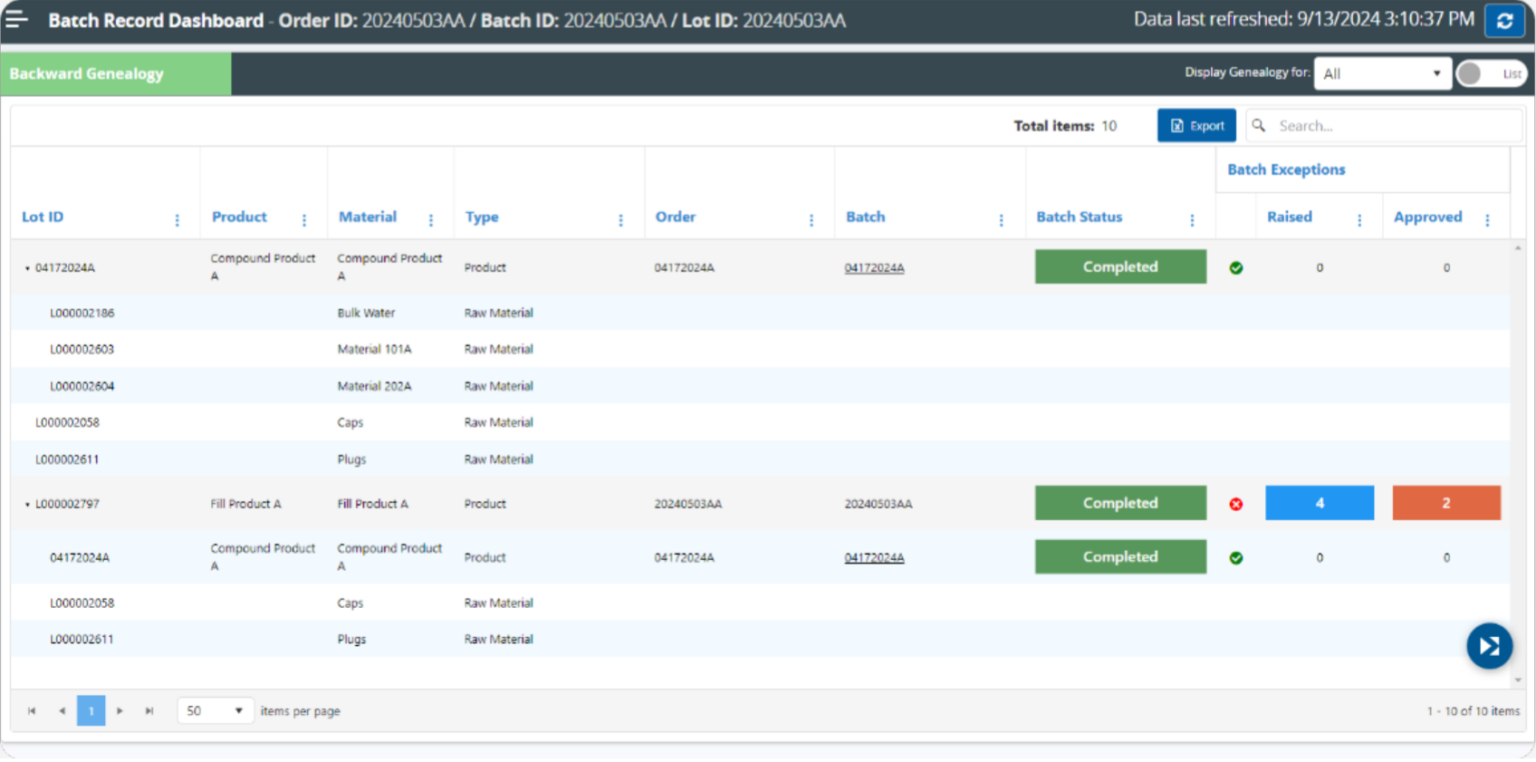
Task: Open items per page dropdown
Action: point(215,711)
